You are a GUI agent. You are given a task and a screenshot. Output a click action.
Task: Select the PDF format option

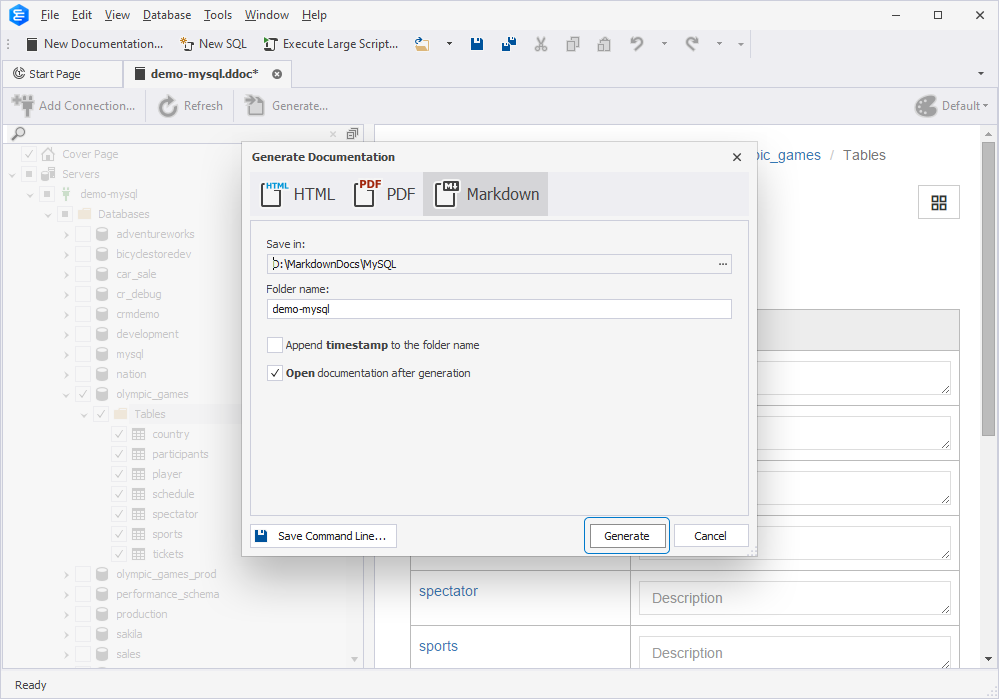pyautogui.click(x=385, y=194)
